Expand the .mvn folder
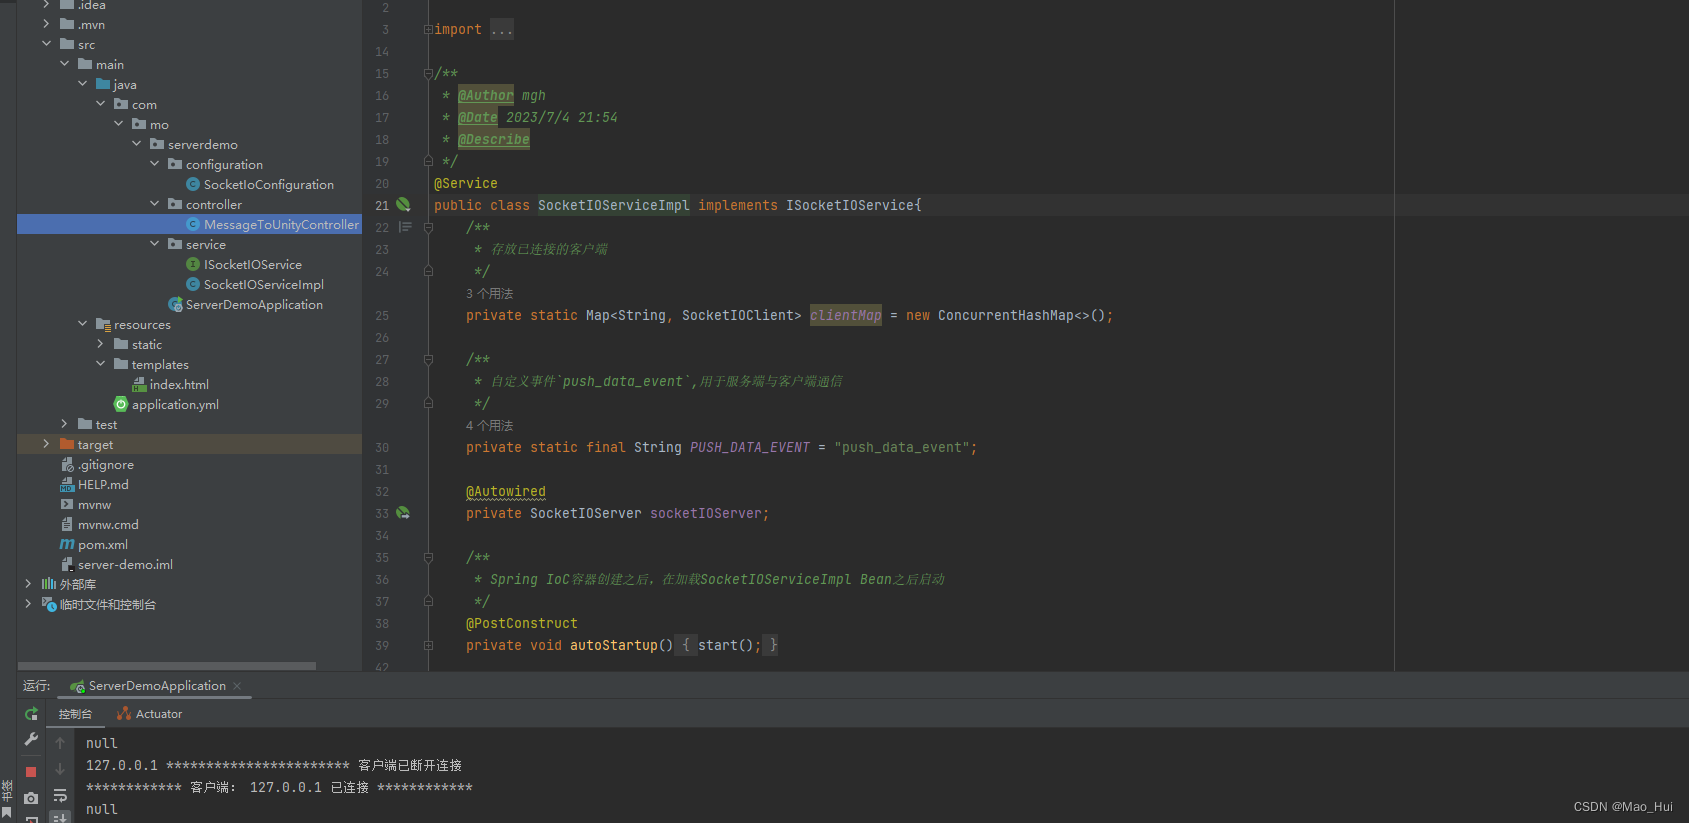This screenshot has height=823, width=1689. click(x=46, y=24)
